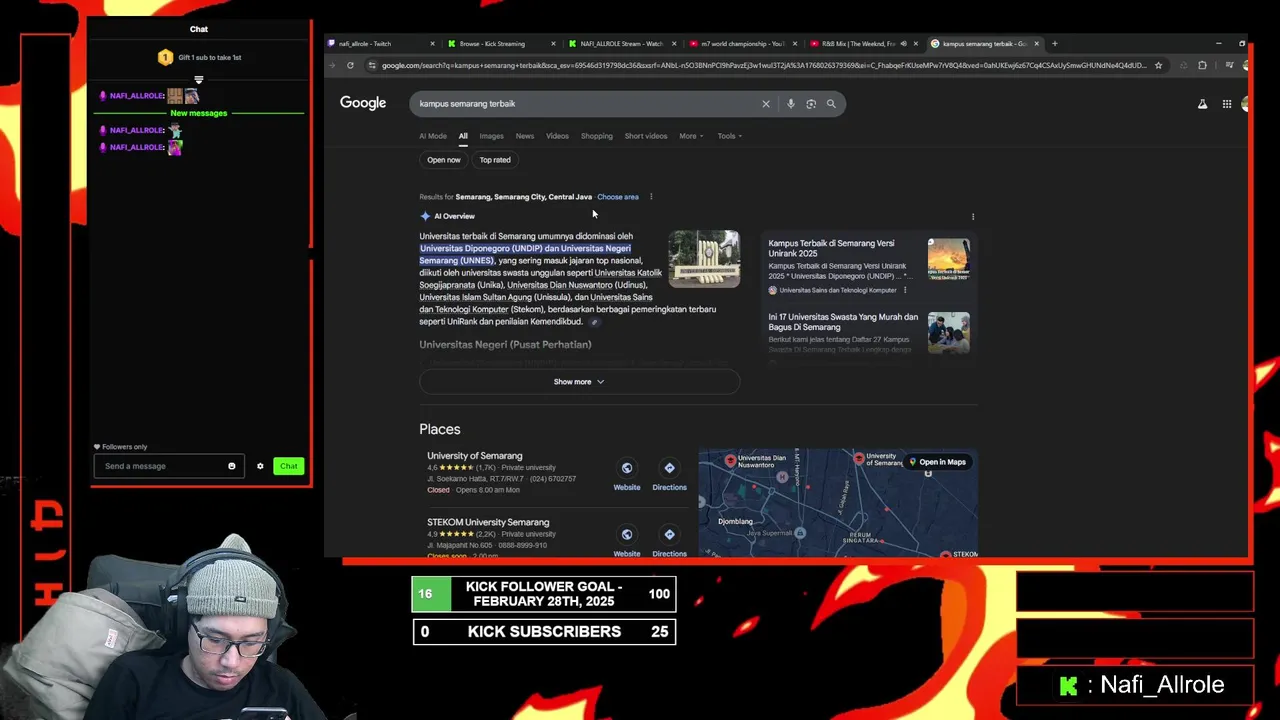
Task: Open the site info icon in address bar
Action: [372, 65]
